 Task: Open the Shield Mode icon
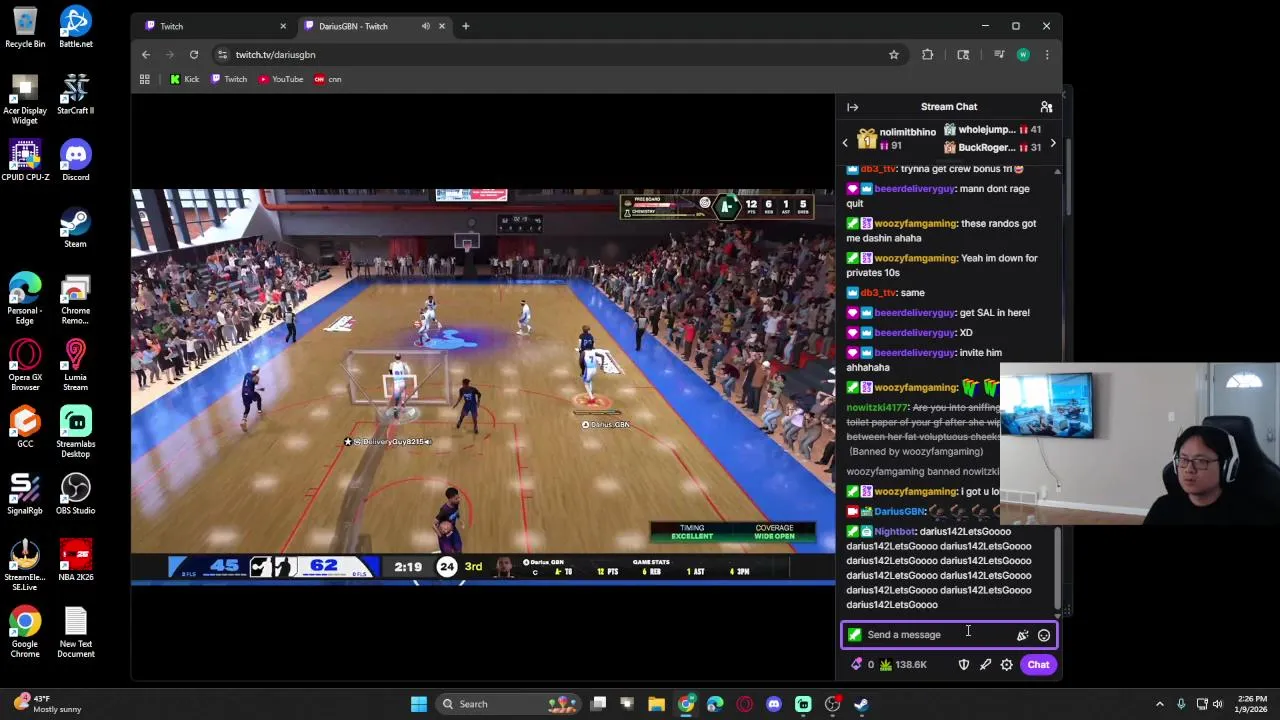(964, 665)
